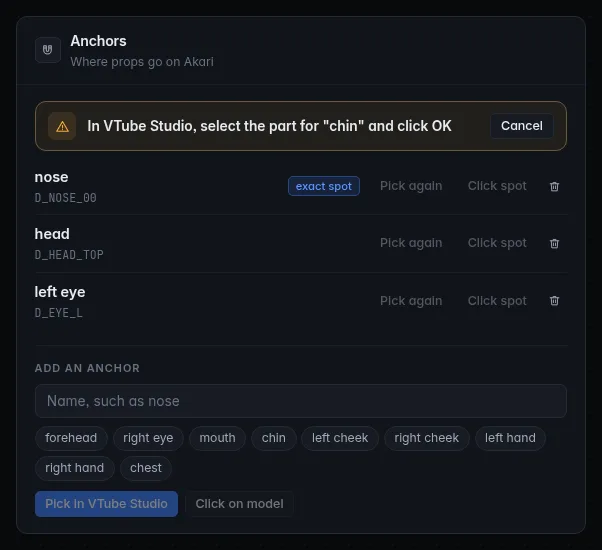
Task: Click the D_EYE_L part ID text
Action: pyautogui.click(x=59, y=313)
